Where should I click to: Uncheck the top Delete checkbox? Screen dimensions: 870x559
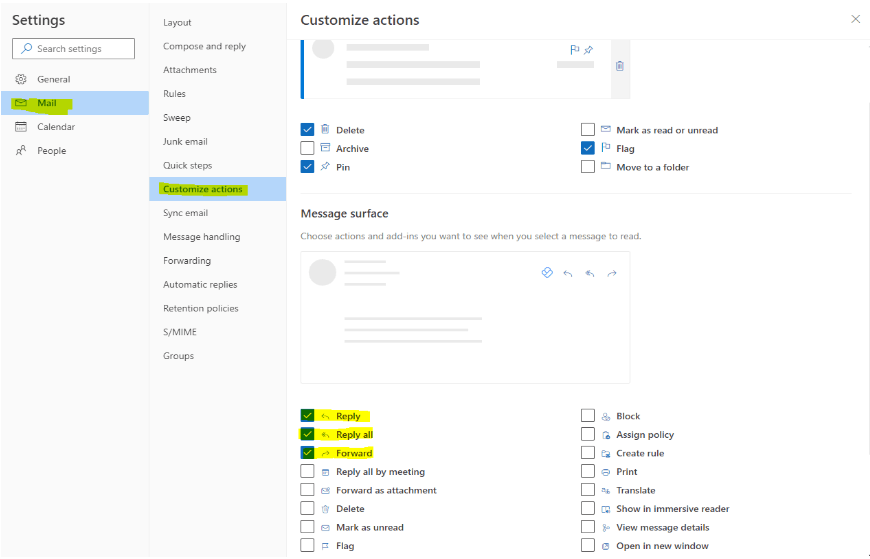pyautogui.click(x=307, y=129)
